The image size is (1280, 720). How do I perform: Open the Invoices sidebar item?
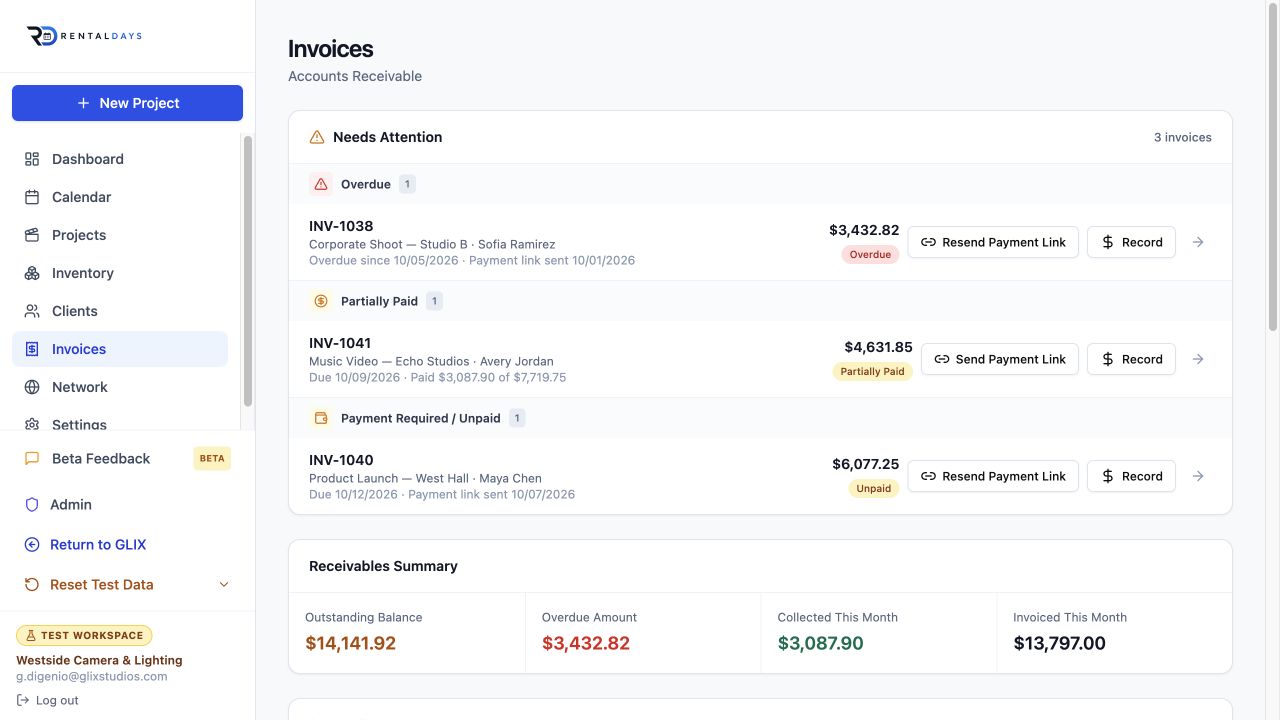click(120, 349)
